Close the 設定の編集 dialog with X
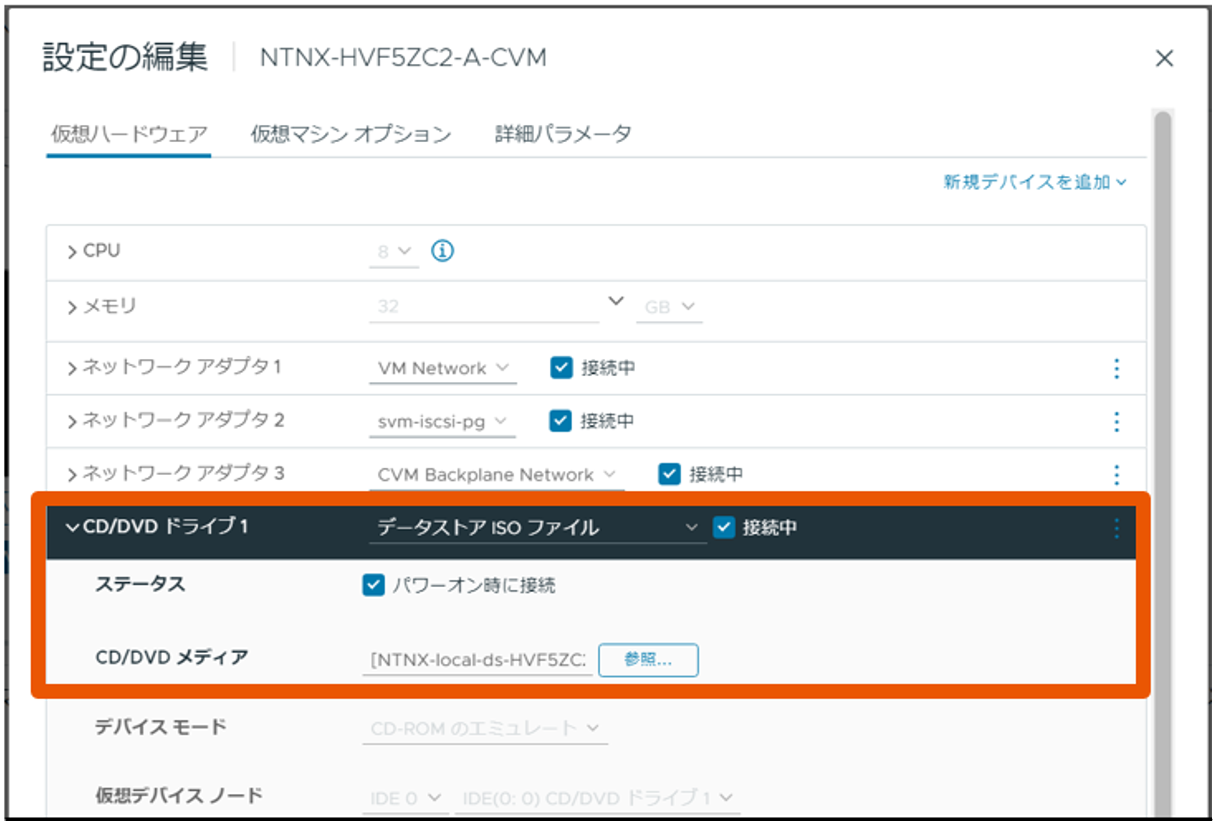Screen dimensions: 1213x821 (1164, 59)
